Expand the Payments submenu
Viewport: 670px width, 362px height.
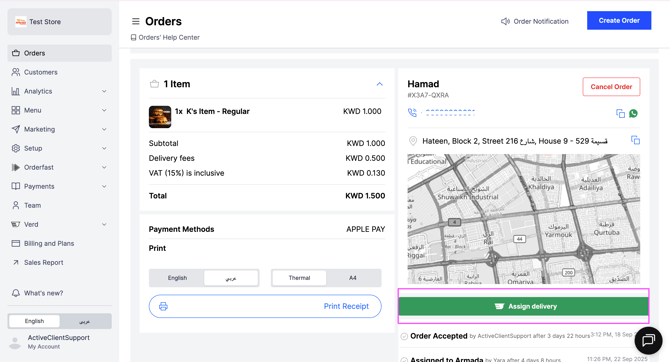coord(104,186)
